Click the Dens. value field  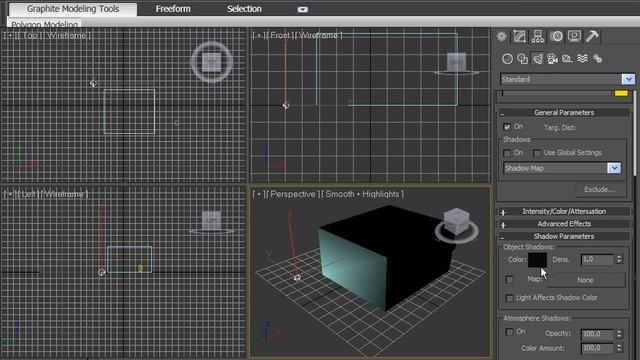pyautogui.click(x=597, y=260)
